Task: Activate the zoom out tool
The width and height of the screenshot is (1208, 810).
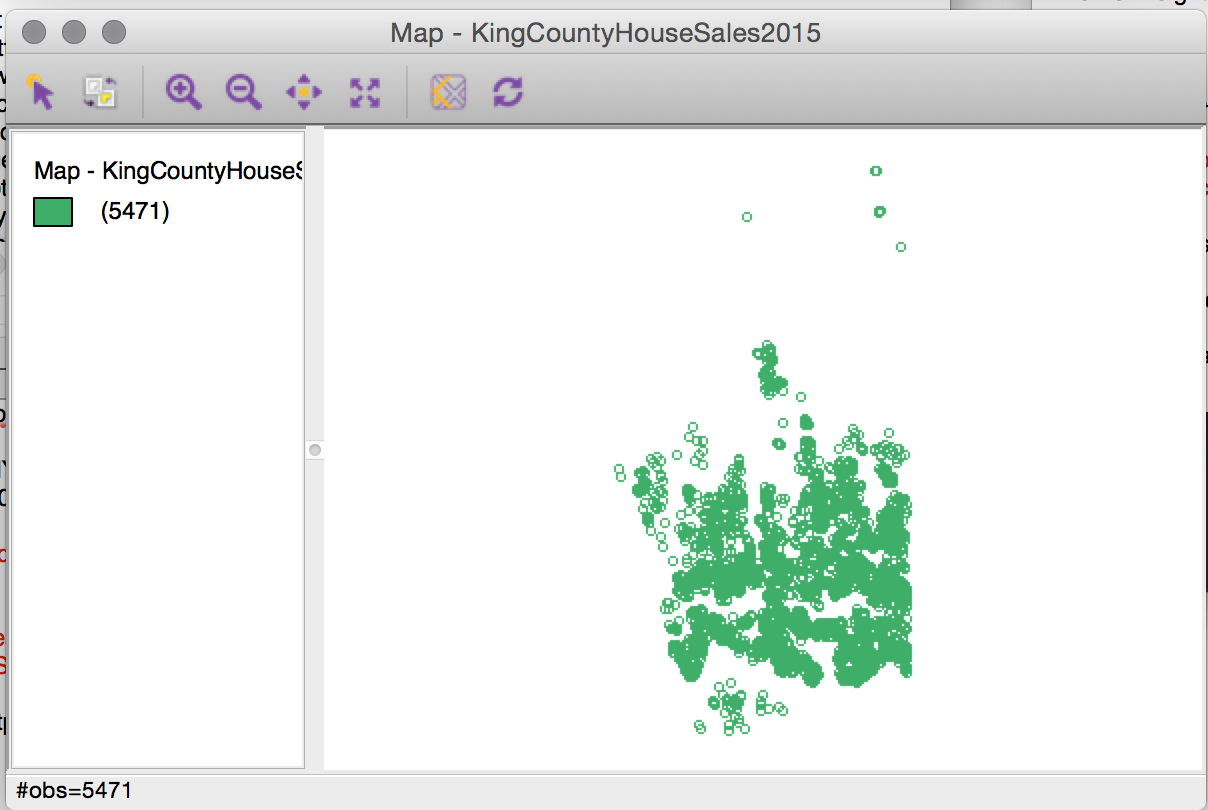Action: coord(243,91)
